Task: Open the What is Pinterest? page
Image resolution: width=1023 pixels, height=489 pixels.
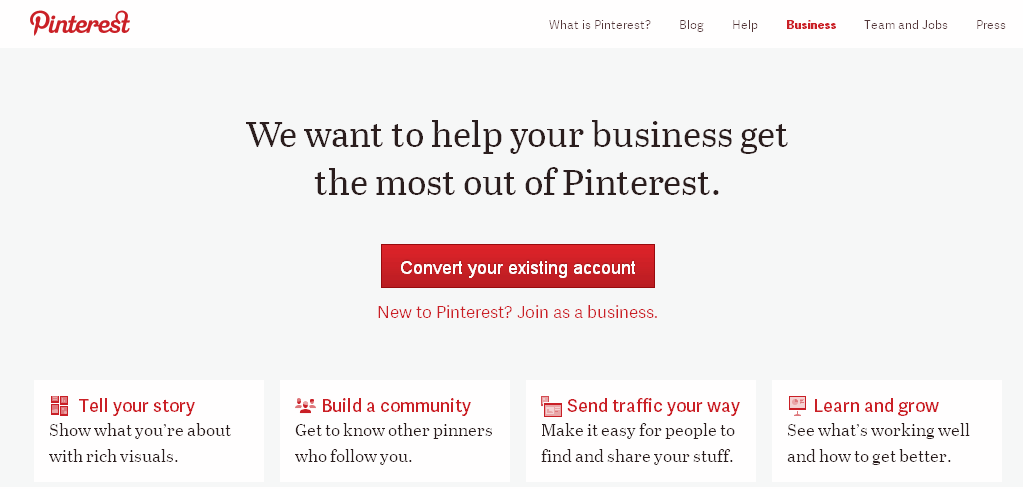Action: point(599,25)
